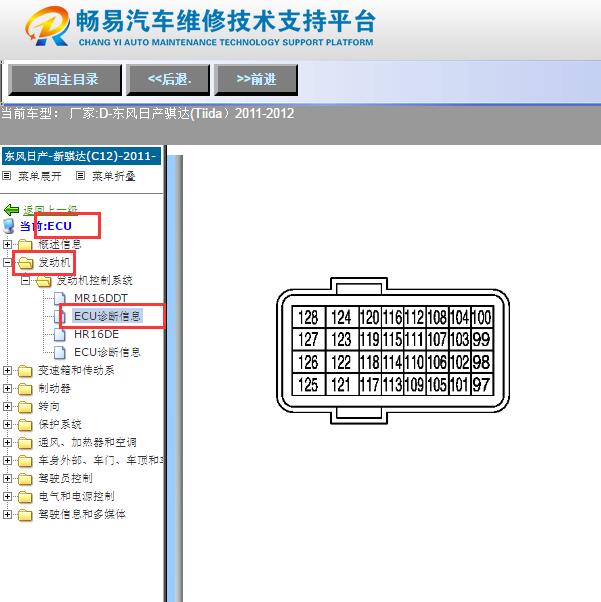Click the 当前车型 vehicle model text
This screenshot has height=602, width=601.
pos(147,114)
